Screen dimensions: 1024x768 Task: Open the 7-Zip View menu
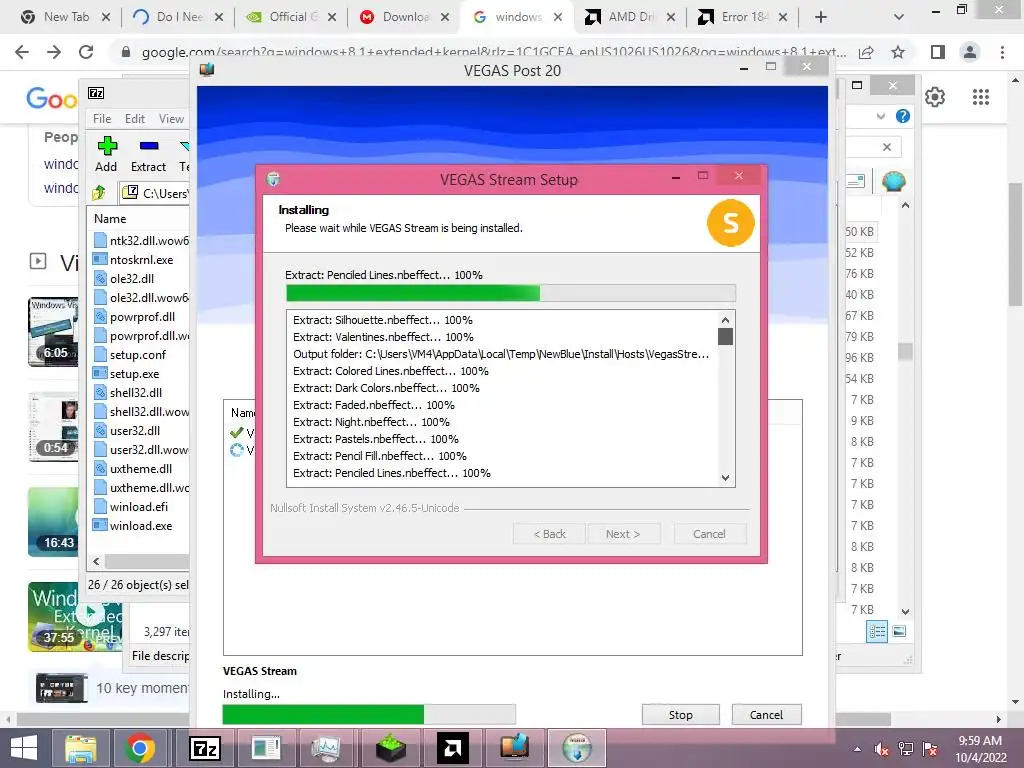171,119
